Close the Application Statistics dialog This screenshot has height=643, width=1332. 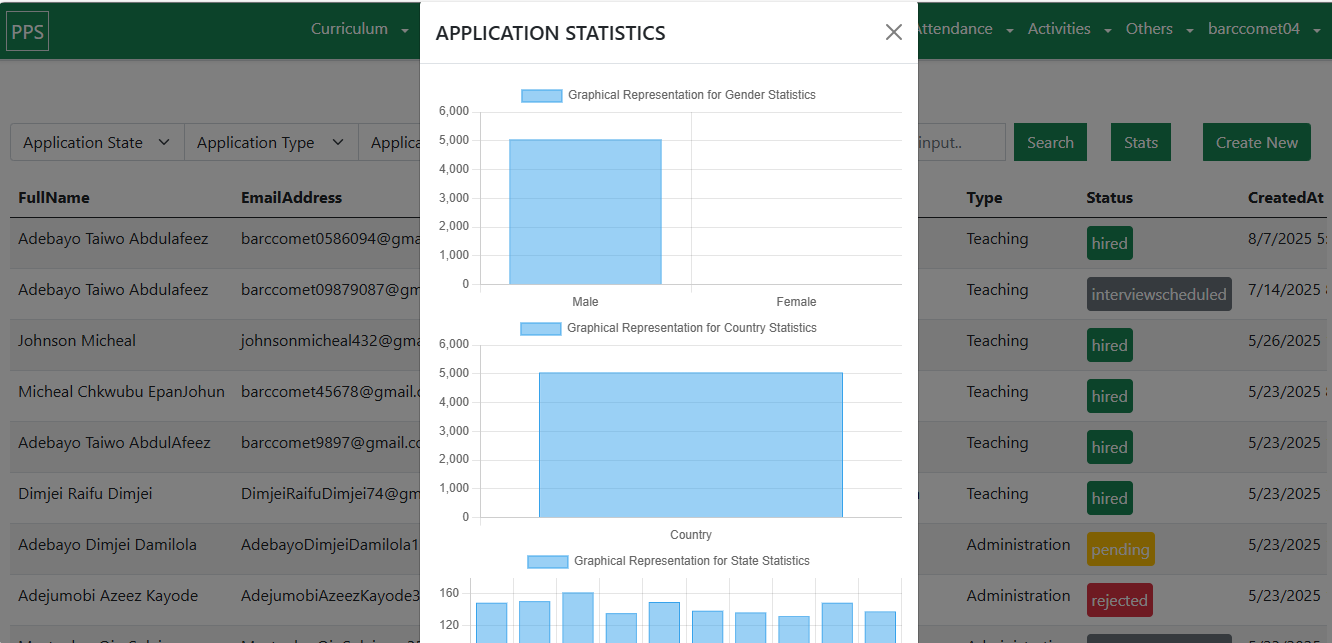(x=893, y=32)
